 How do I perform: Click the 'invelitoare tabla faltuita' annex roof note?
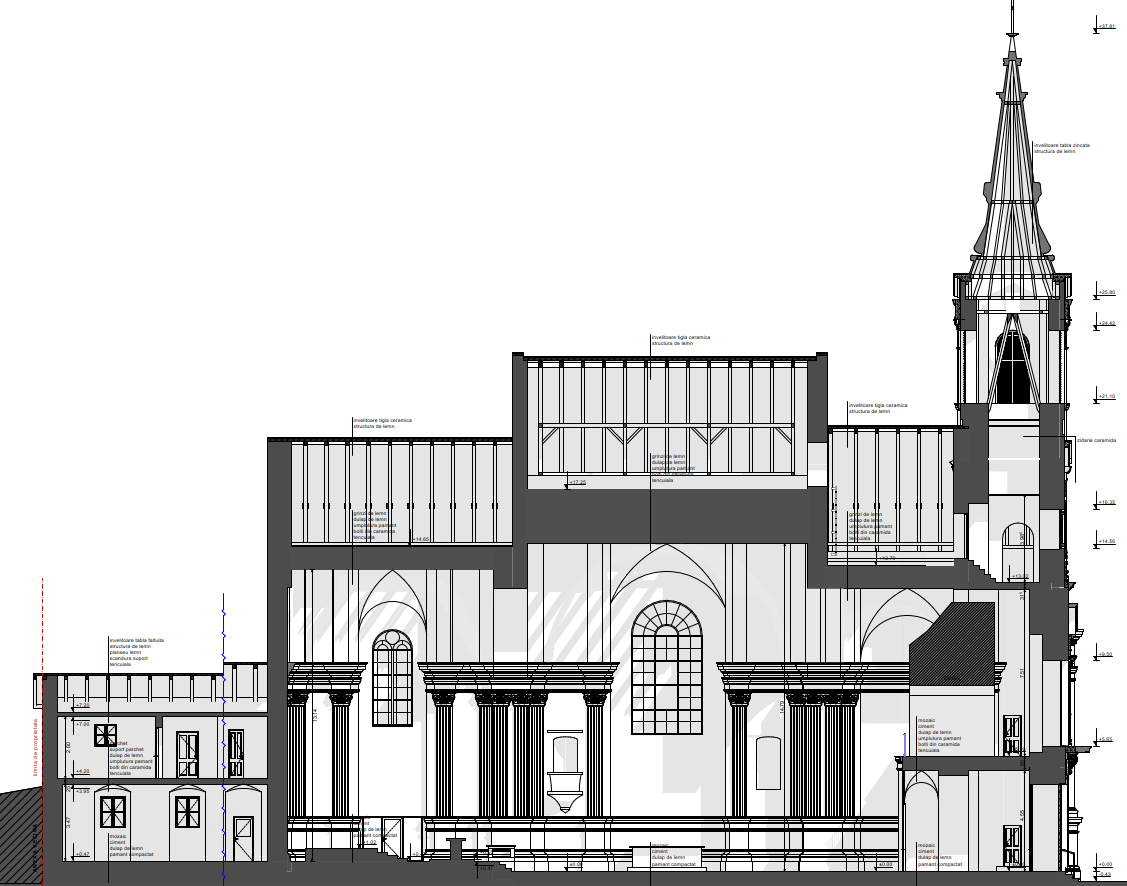pyautogui.click(x=136, y=640)
